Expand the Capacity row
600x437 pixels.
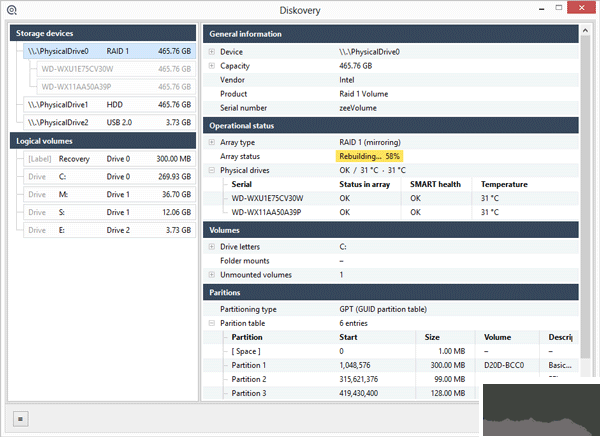pyautogui.click(x=211, y=66)
